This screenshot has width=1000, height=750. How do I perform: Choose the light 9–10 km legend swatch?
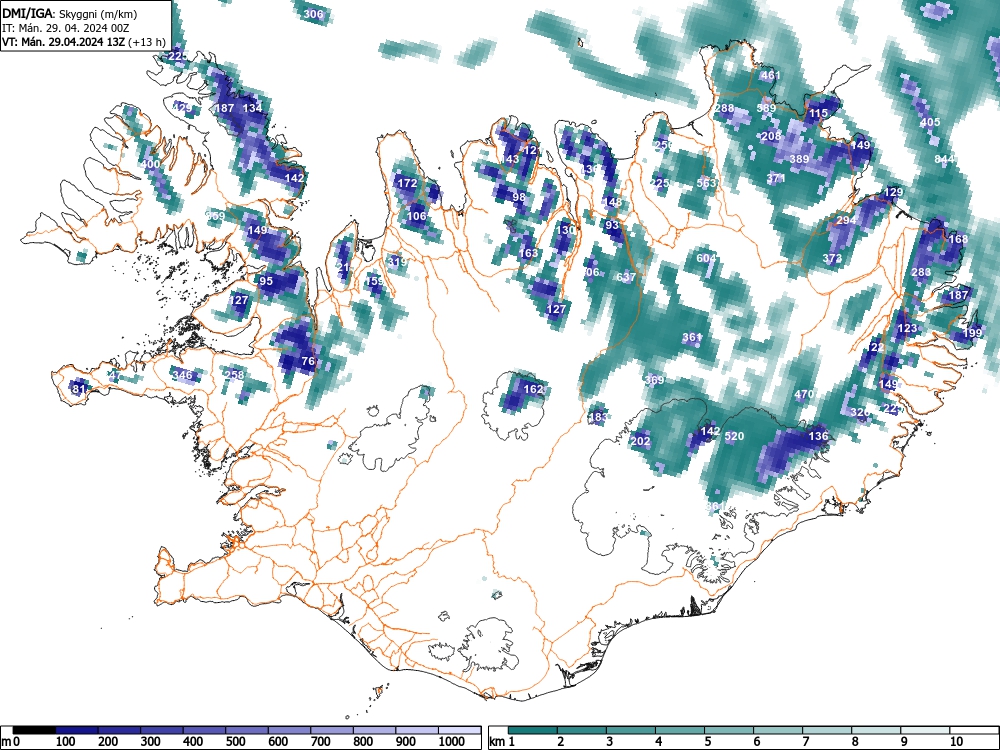tap(925, 730)
